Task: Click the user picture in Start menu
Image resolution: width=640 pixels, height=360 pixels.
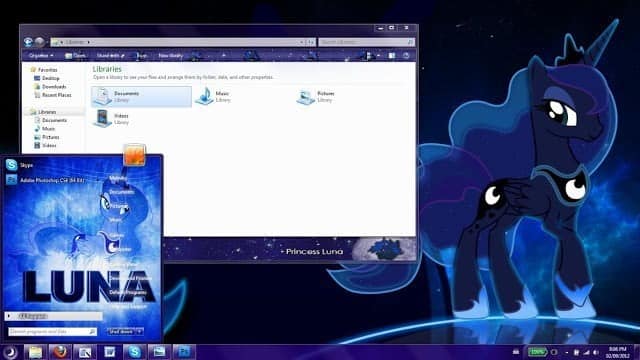Action: point(134,155)
